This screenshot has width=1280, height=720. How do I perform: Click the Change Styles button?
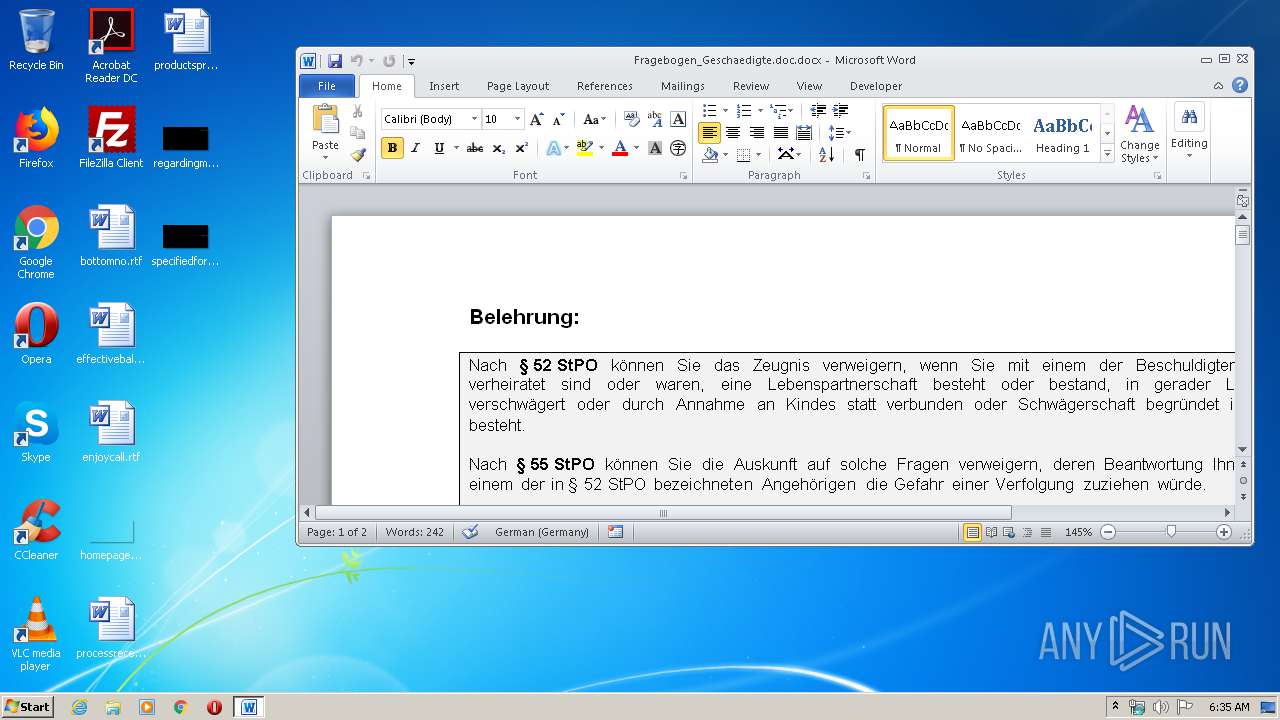pyautogui.click(x=1139, y=134)
